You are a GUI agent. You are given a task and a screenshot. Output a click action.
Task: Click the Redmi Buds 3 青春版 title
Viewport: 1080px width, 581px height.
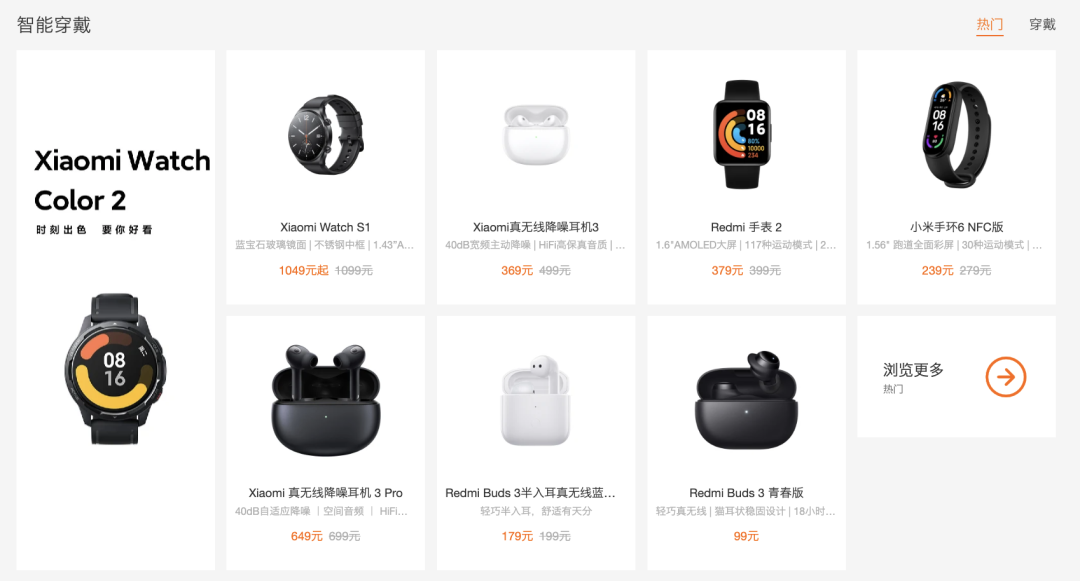coord(746,493)
